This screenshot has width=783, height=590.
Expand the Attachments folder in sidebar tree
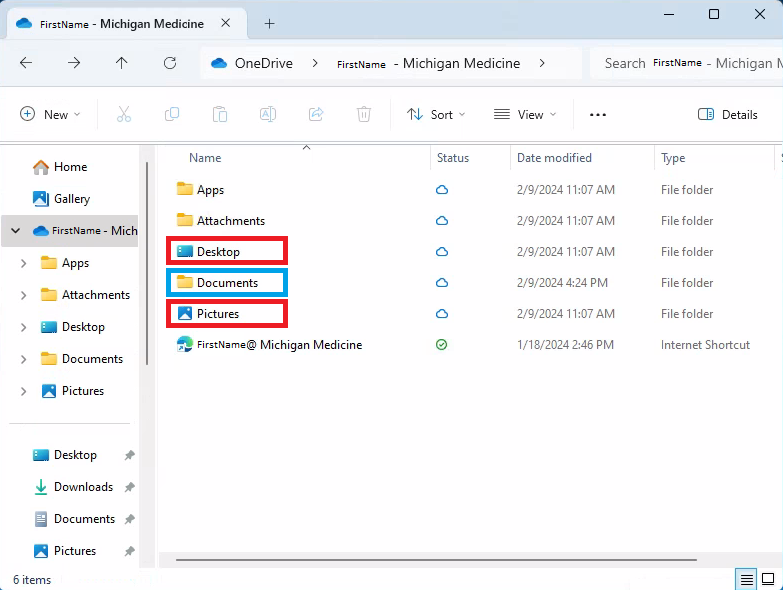pos(24,295)
